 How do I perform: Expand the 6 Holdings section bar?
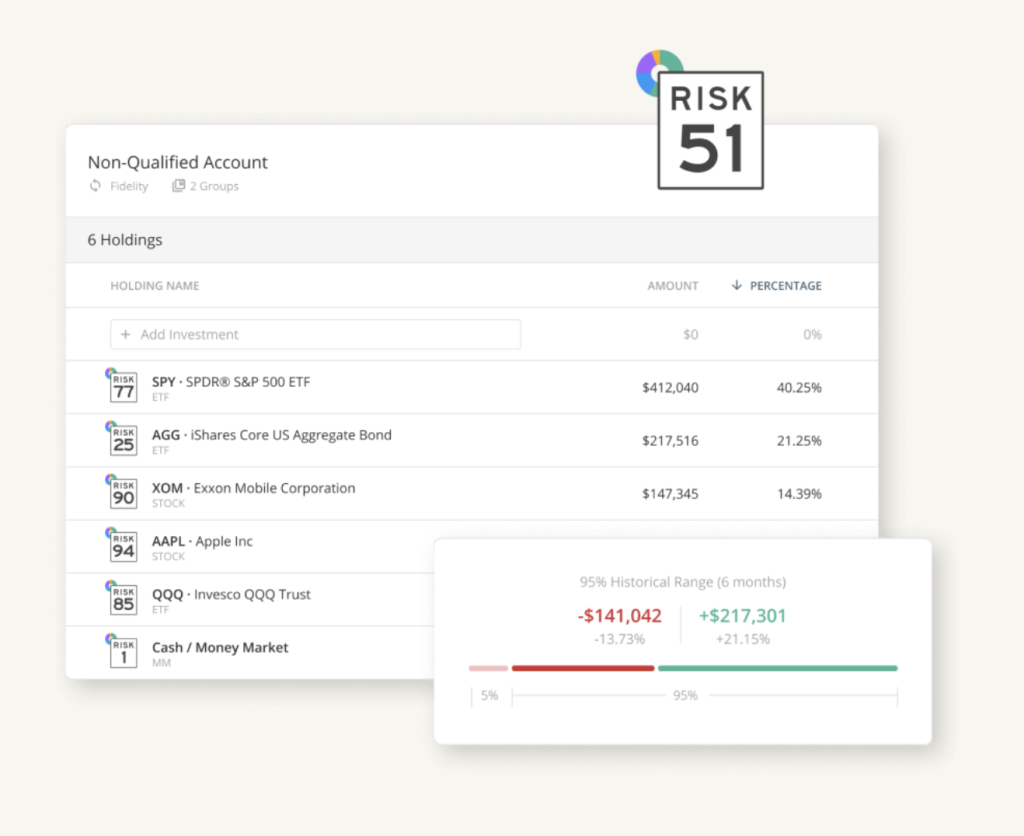pos(471,240)
